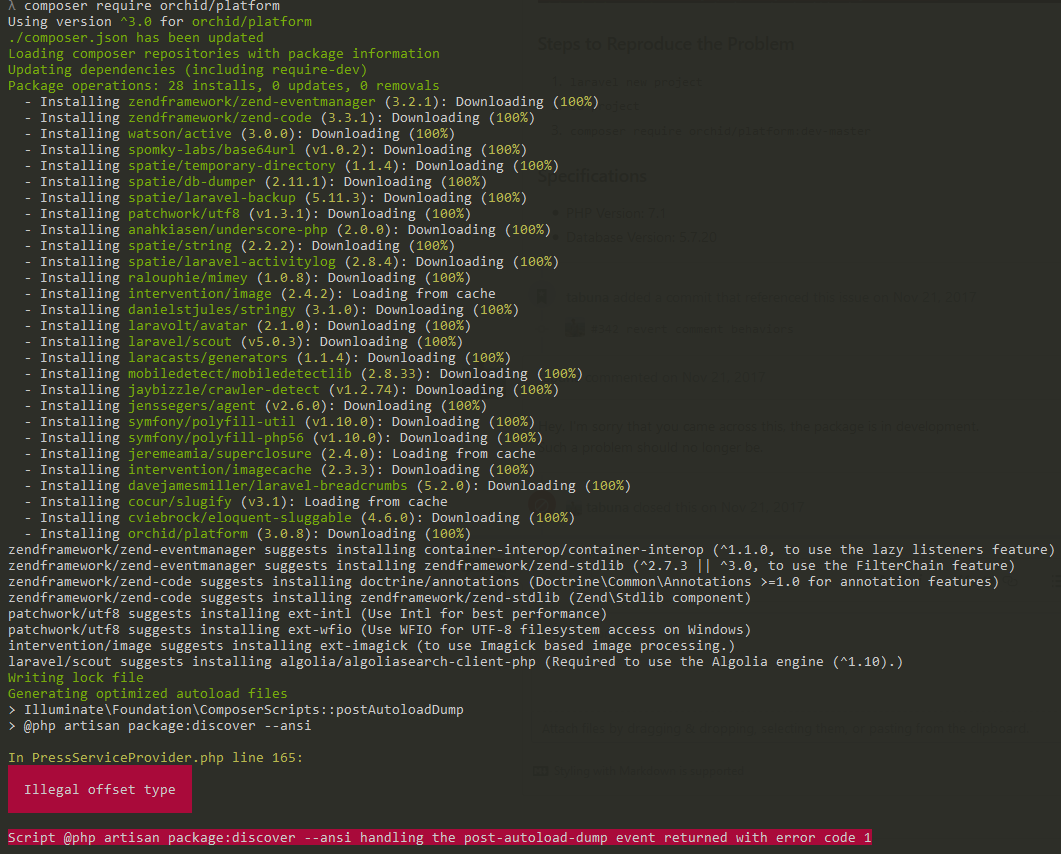This screenshot has width=1061, height=854.
Task: Click the jenssegers/agent package name
Action: coord(192,405)
